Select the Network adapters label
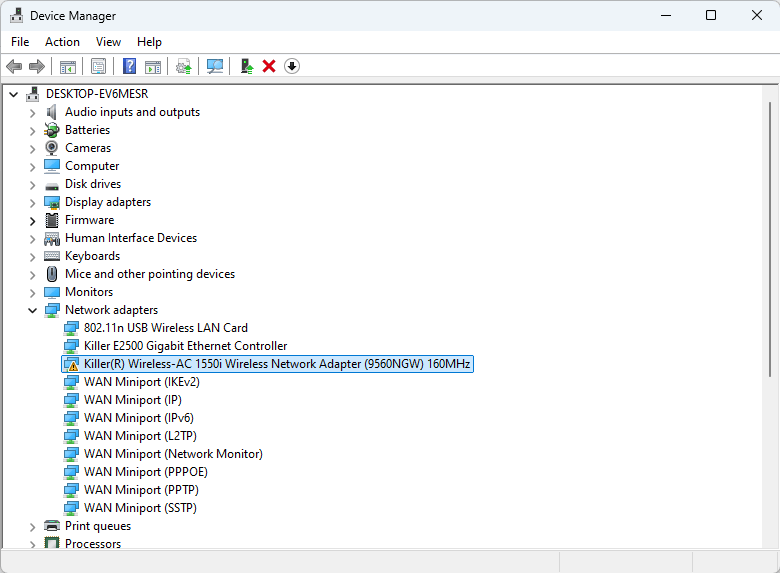This screenshot has height=573, width=780. (x=111, y=310)
